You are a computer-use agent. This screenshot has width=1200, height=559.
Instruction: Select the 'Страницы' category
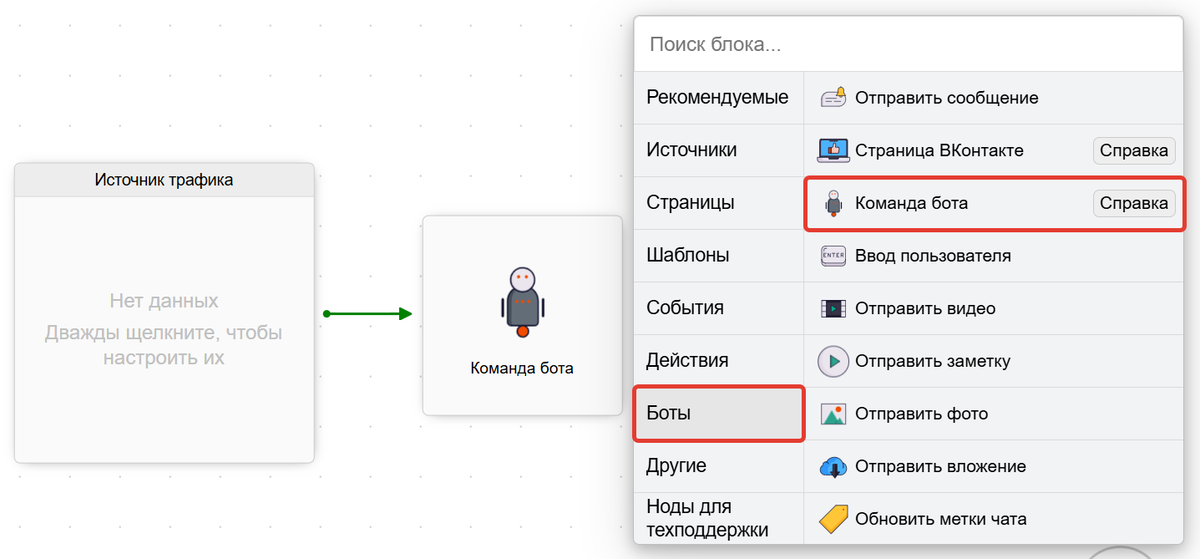pyautogui.click(x=719, y=203)
